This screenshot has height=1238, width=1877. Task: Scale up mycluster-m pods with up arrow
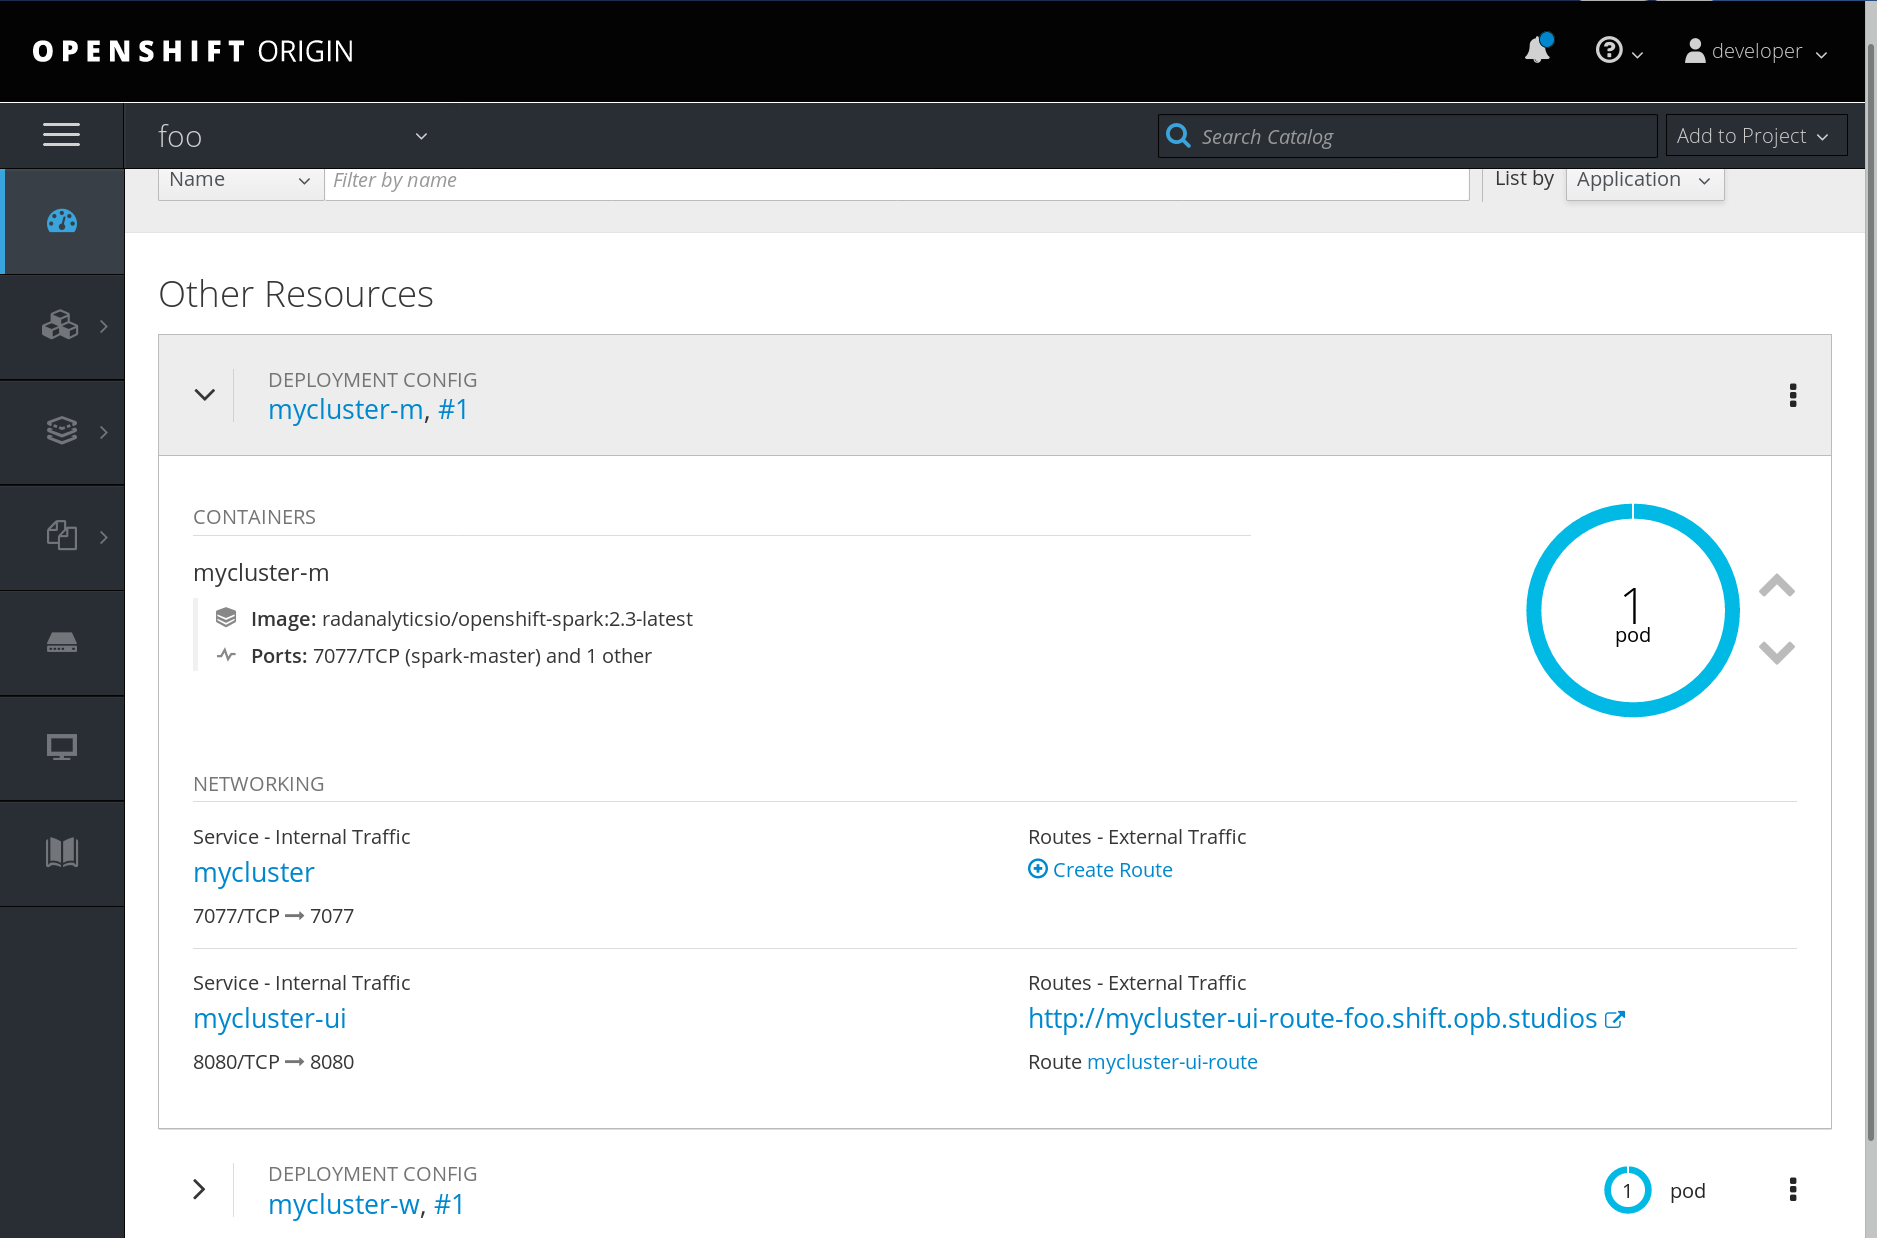(x=1776, y=586)
